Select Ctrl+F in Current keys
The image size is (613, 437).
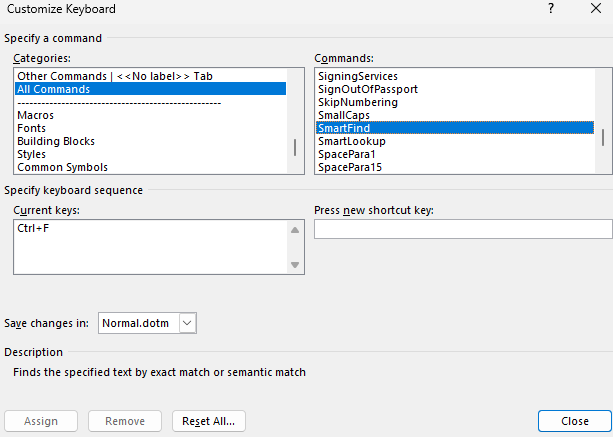tap(33, 229)
